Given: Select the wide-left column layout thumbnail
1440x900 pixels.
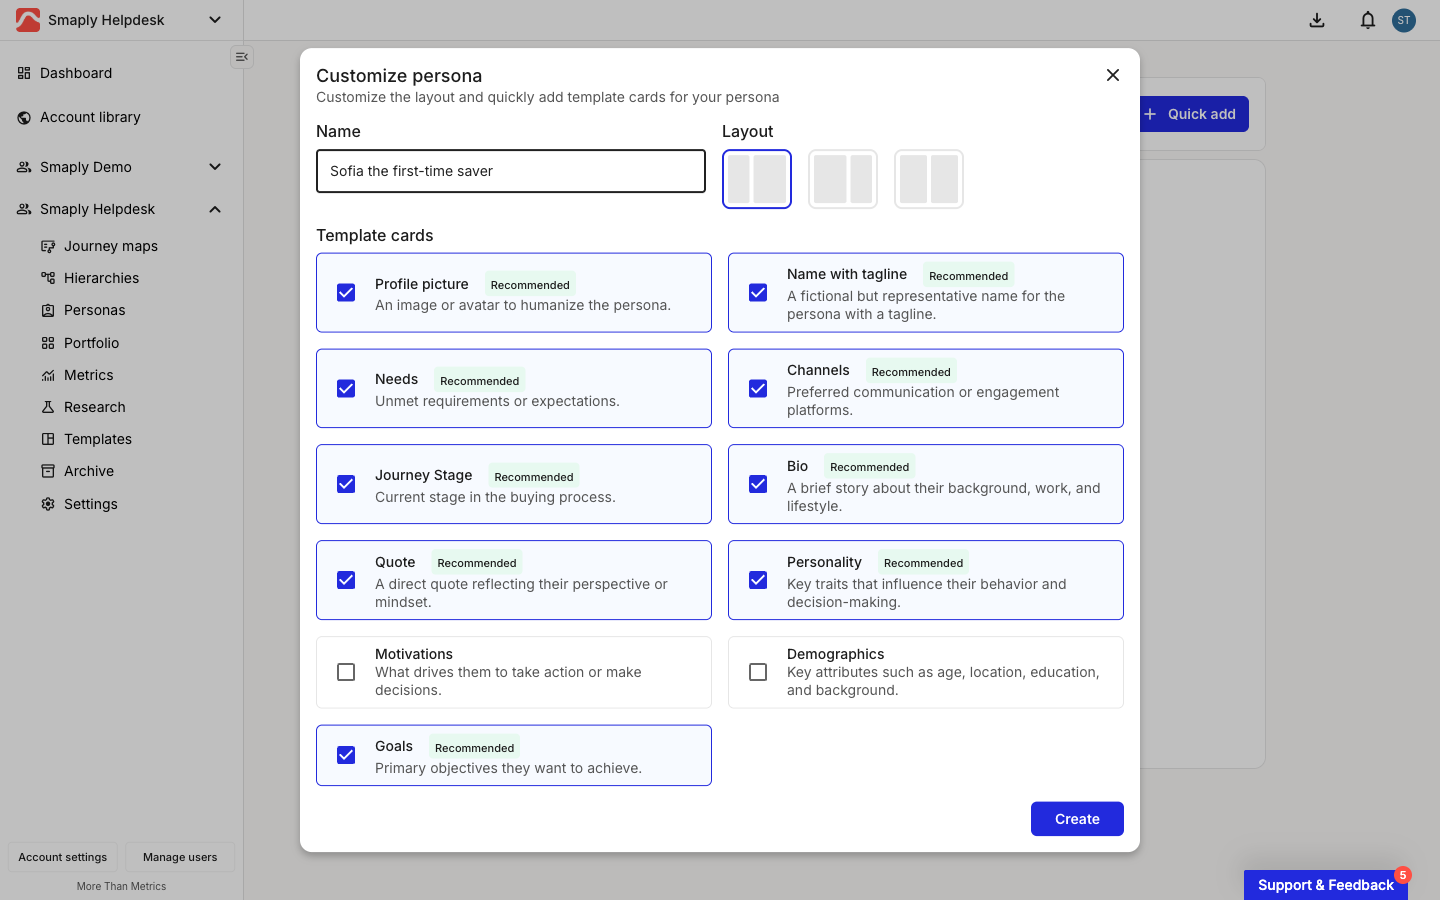Looking at the screenshot, I should [843, 179].
